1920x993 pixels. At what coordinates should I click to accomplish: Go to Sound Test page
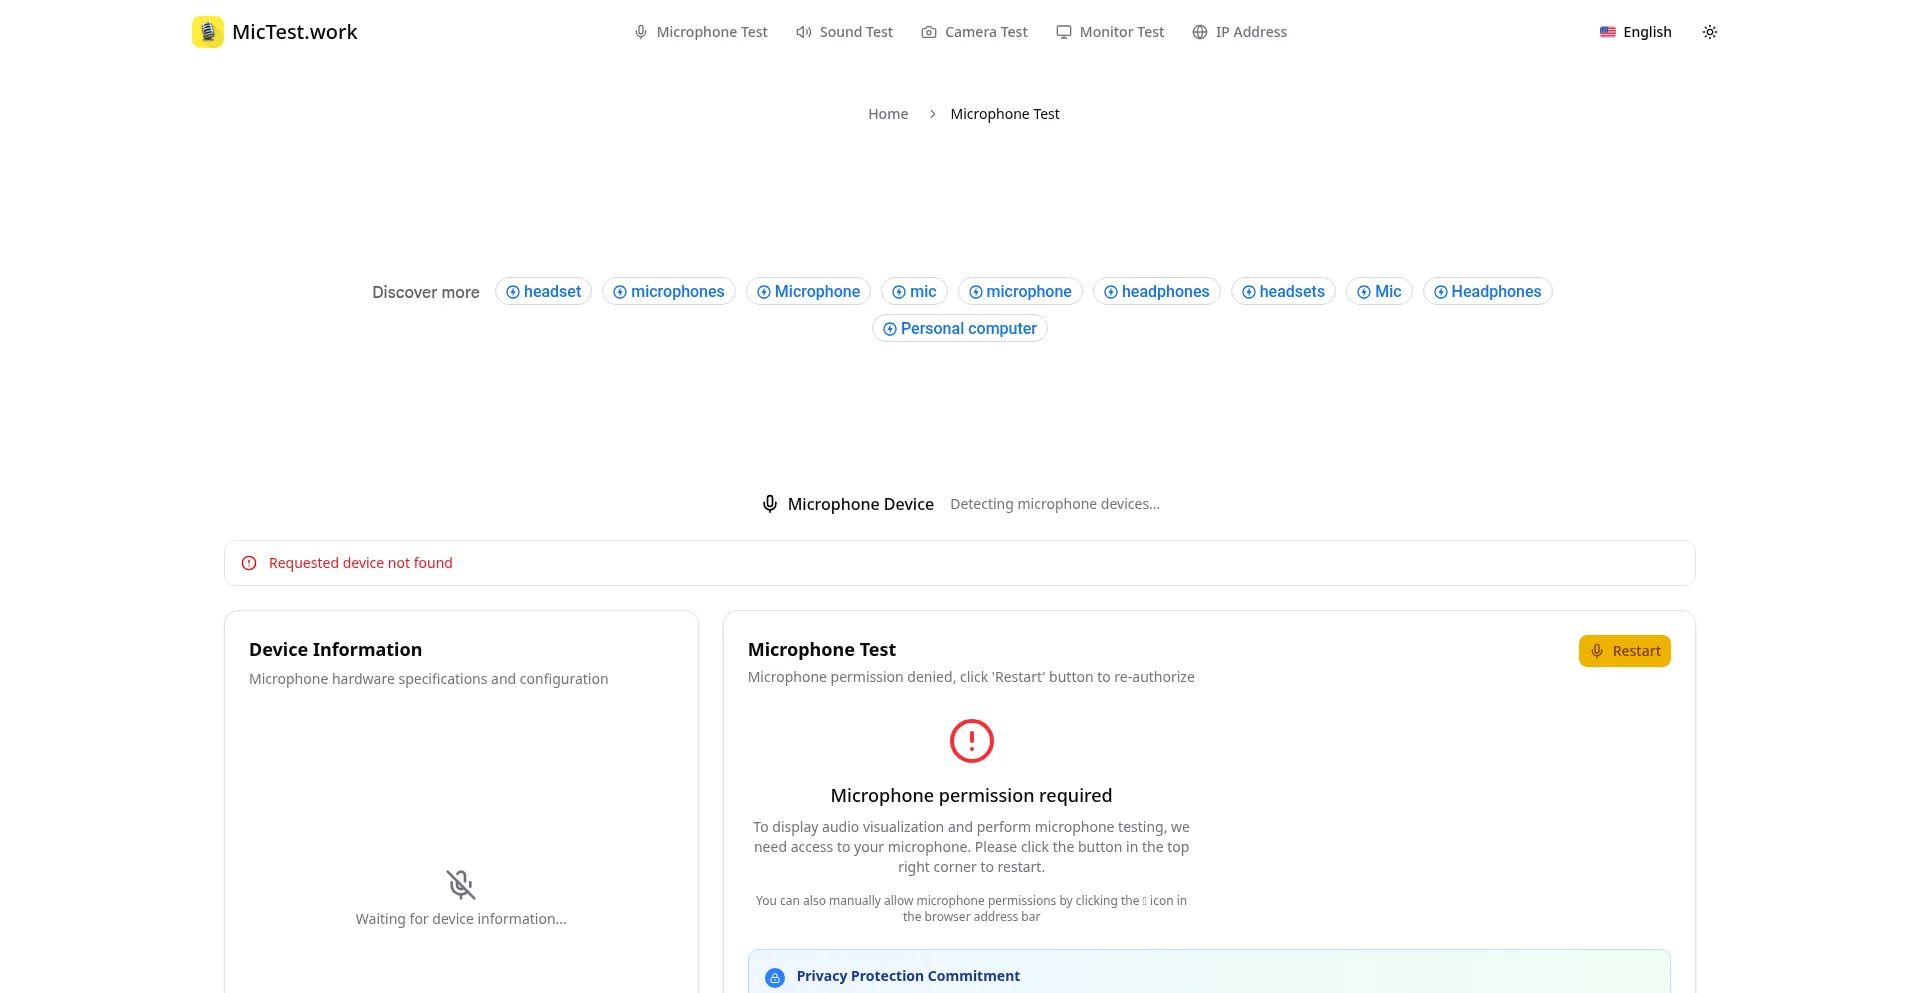[x=845, y=32]
